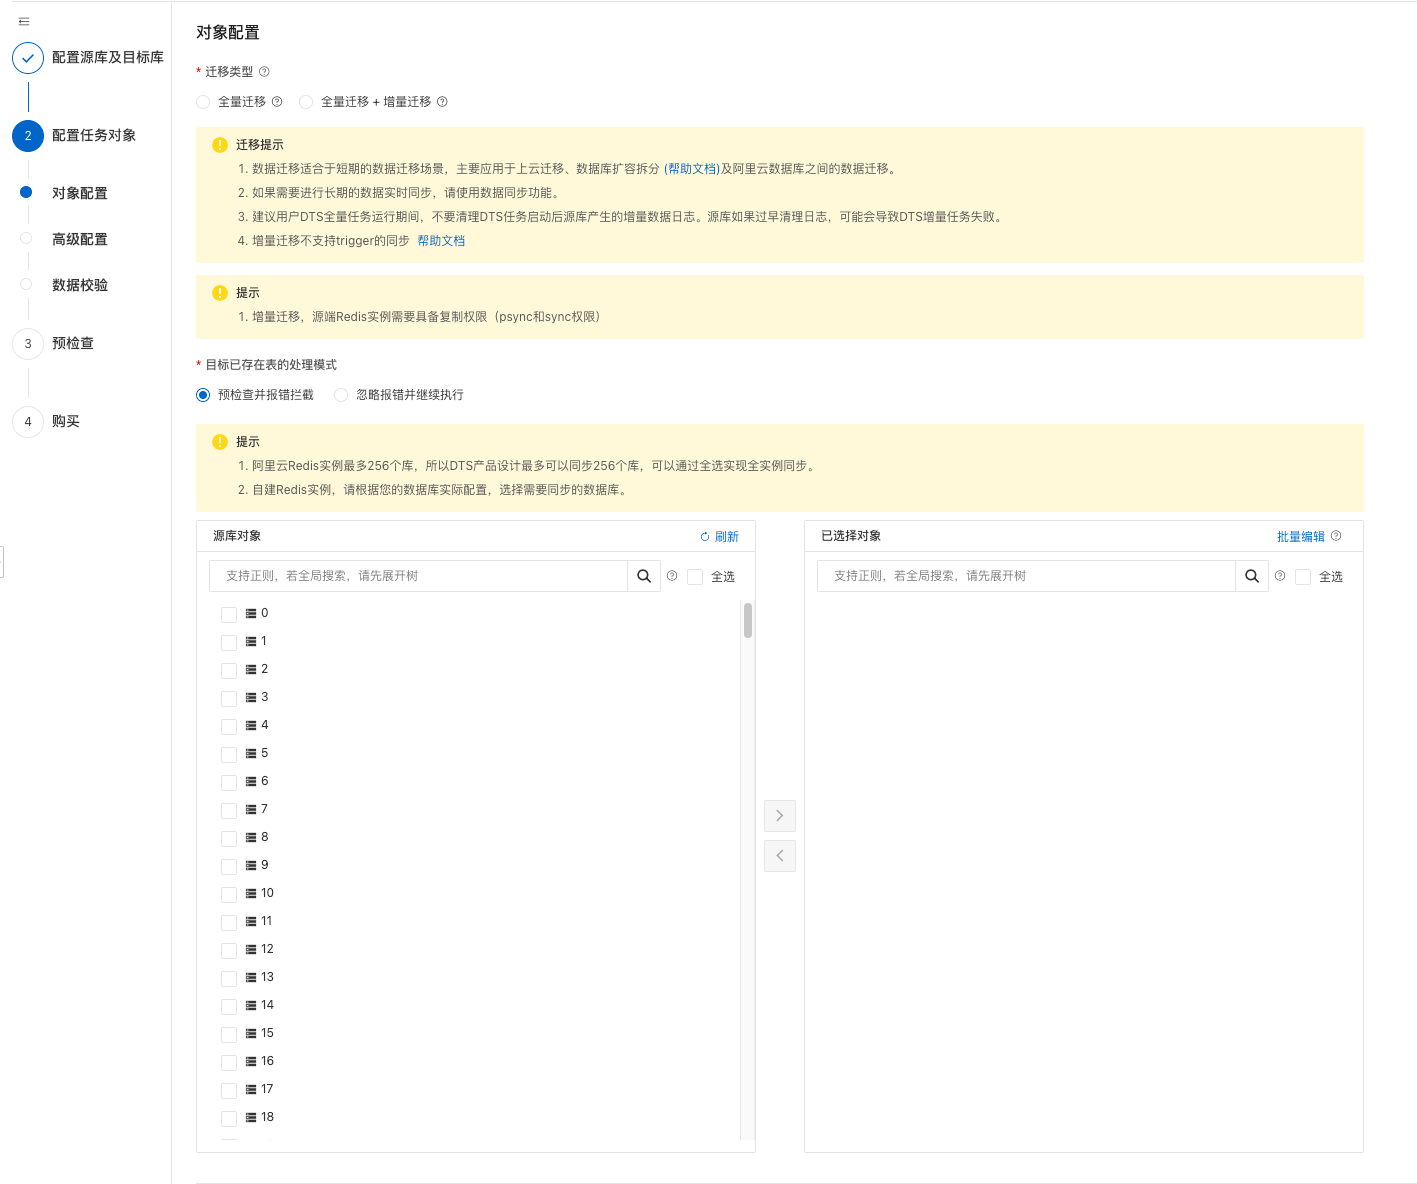Open help icon beside 全量迁移 + 增量迁移

tap(442, 102)
